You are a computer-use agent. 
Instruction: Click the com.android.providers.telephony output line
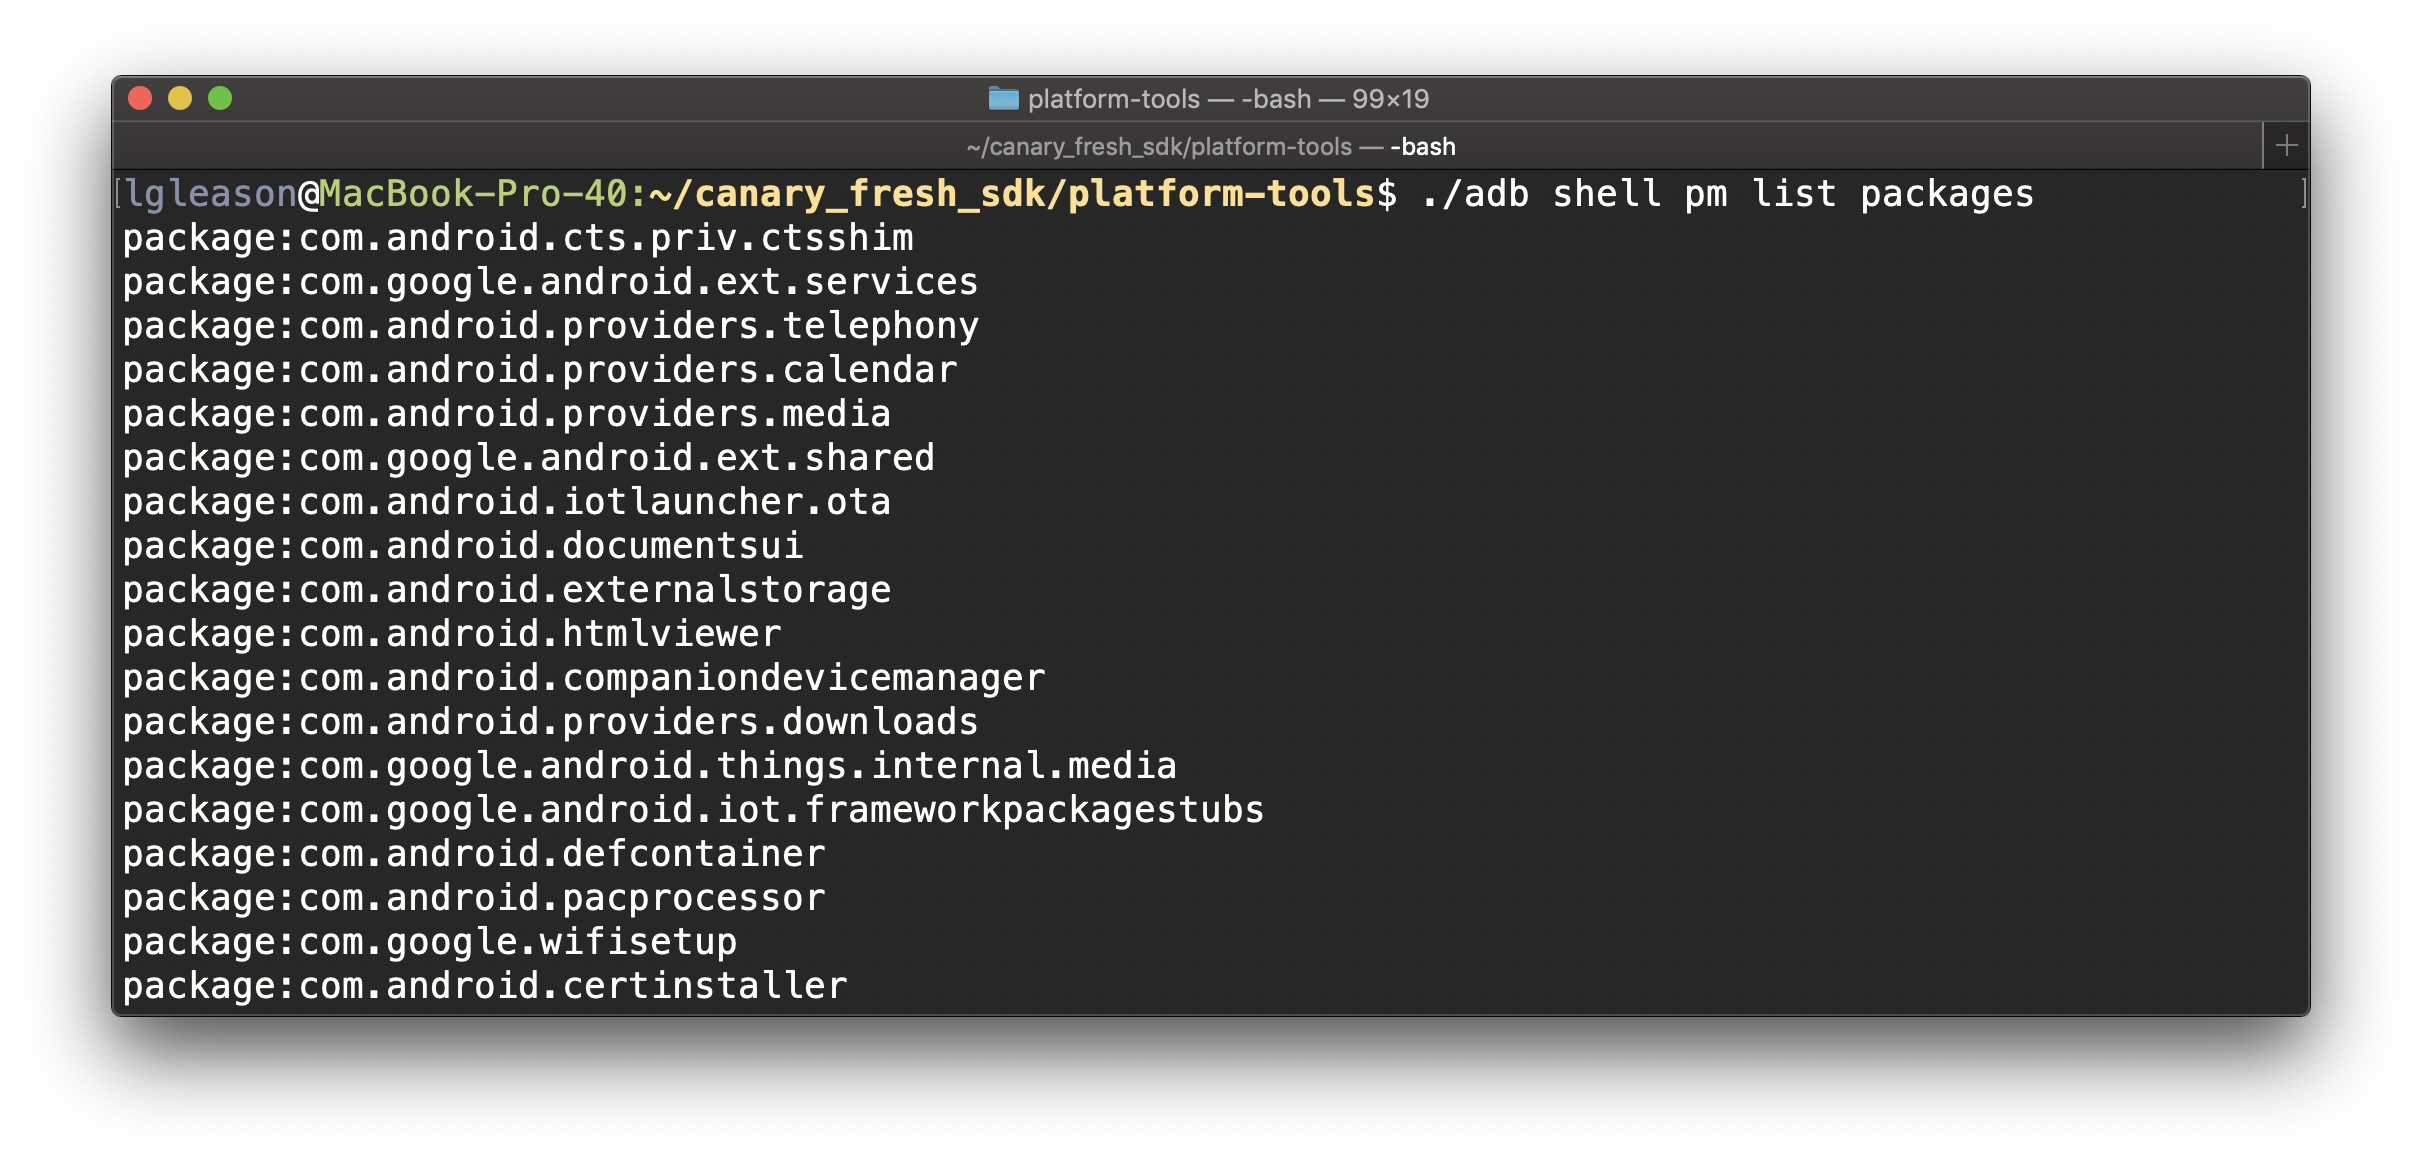pos(550,325)
